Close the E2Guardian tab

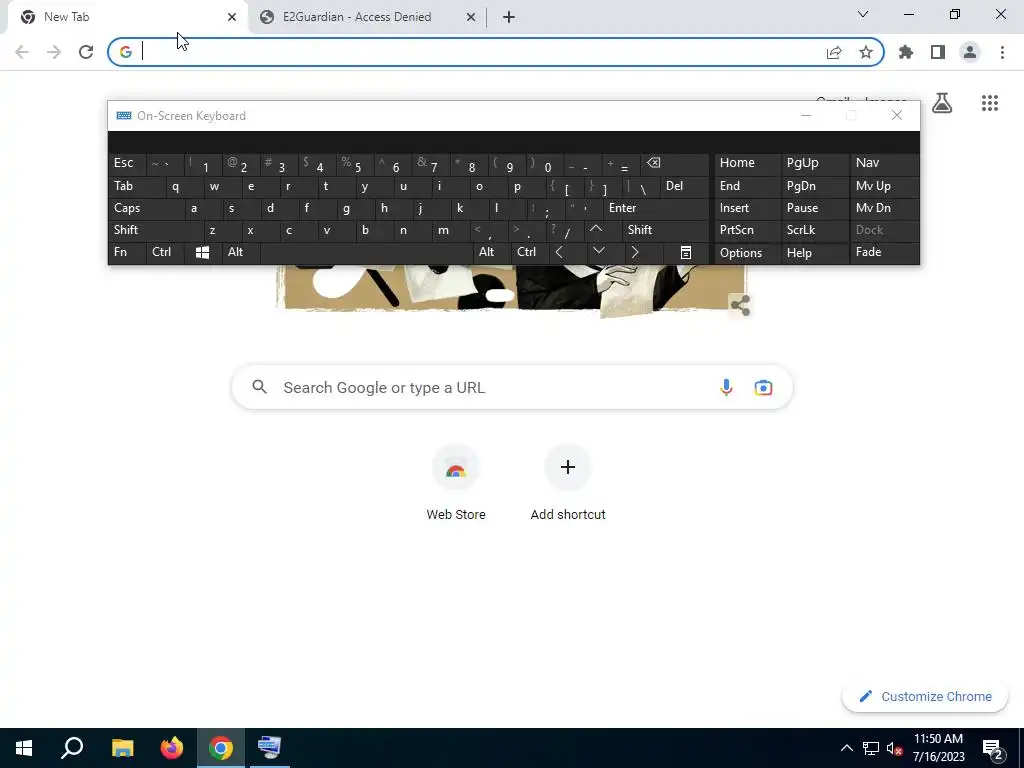471,18
